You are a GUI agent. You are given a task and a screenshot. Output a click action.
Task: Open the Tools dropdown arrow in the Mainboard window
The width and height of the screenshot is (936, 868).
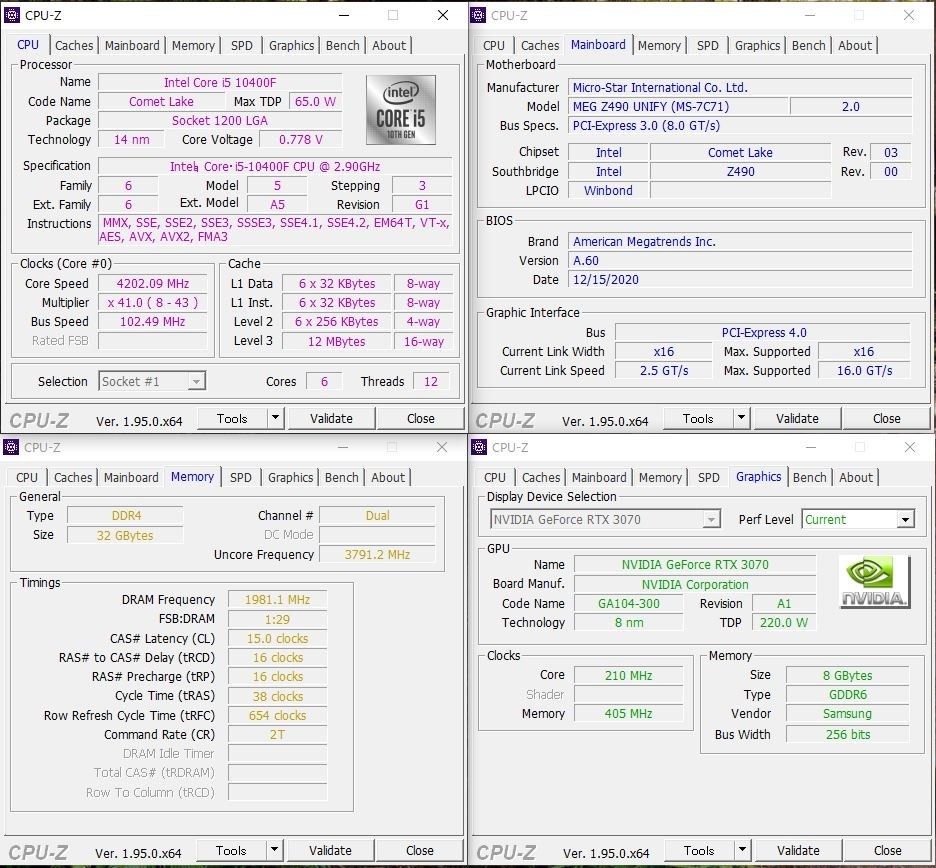tap(741, 418)
